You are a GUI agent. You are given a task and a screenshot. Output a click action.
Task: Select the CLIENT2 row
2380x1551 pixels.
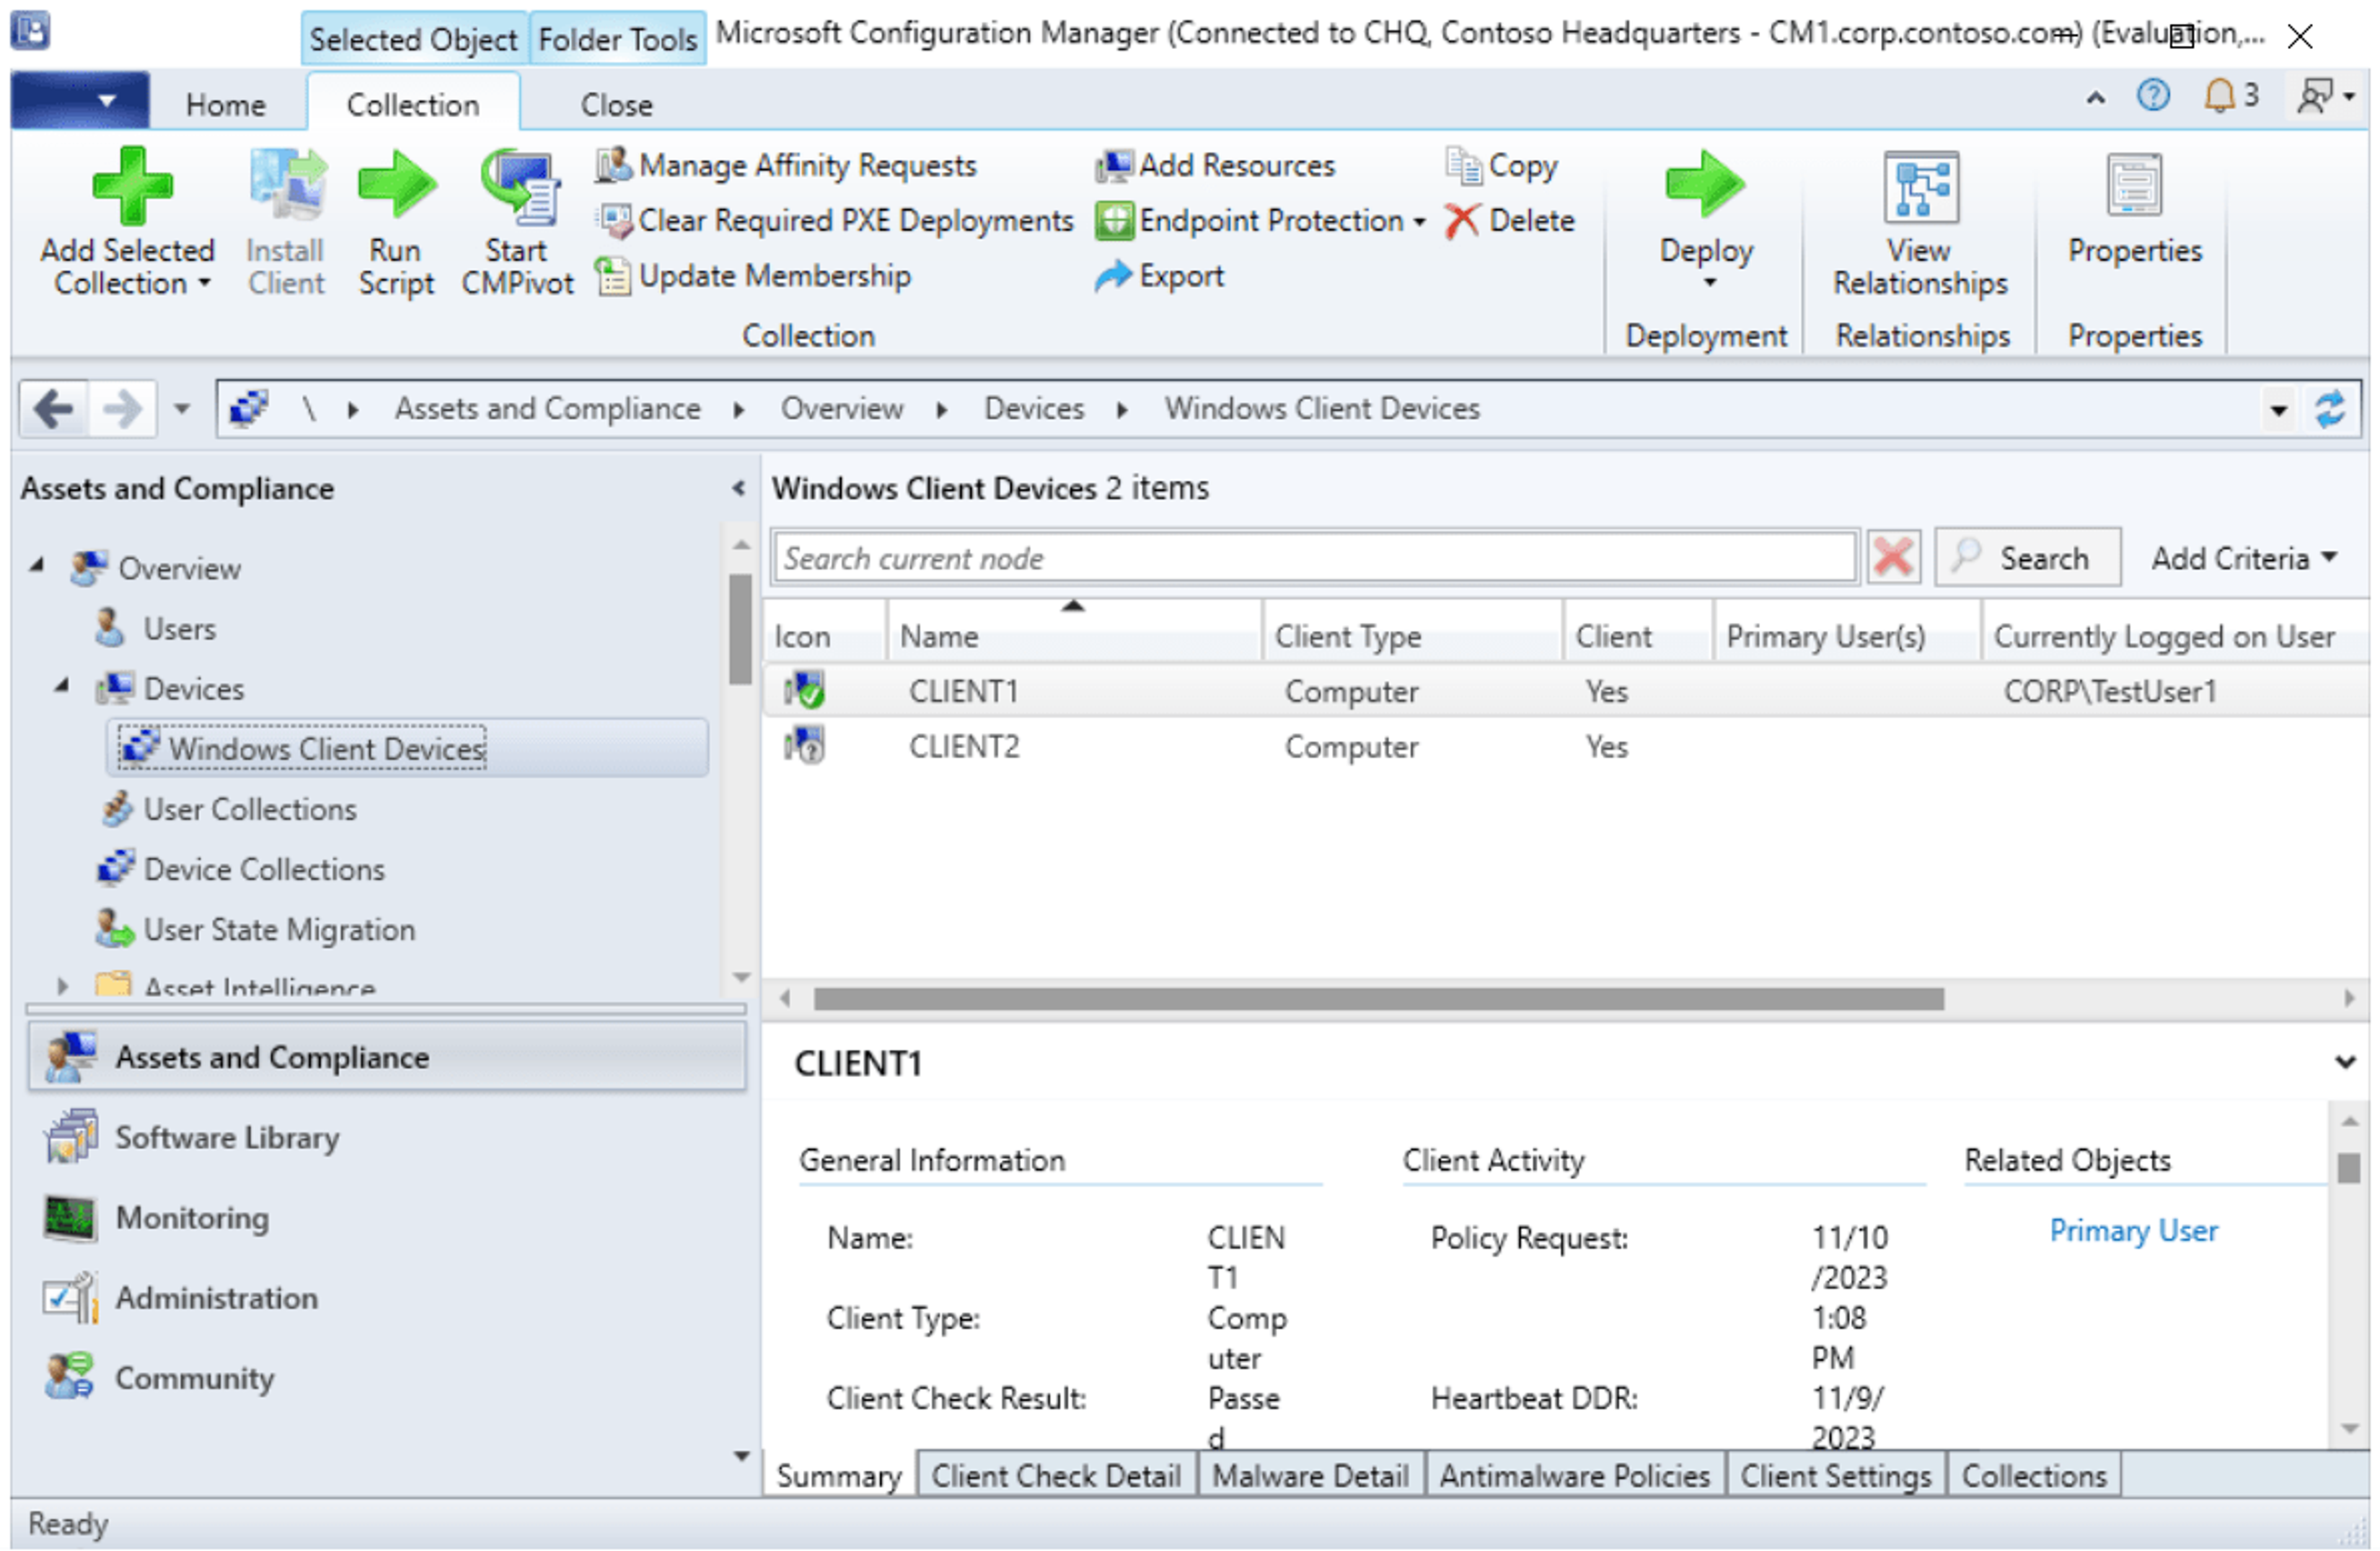tap(1566, 747)
